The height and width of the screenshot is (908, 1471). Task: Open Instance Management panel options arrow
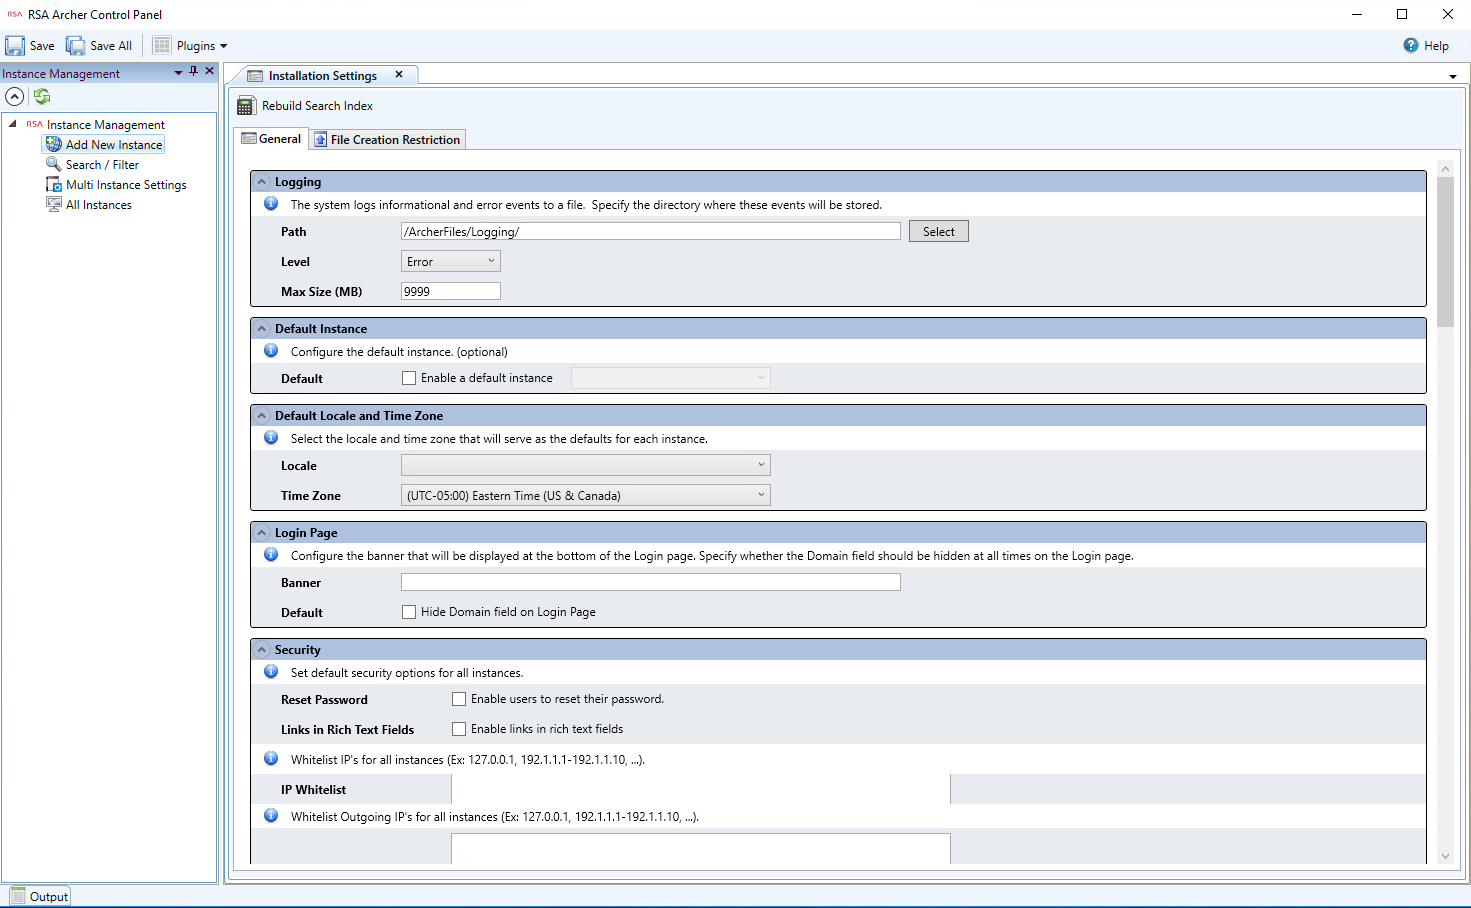tap(178, 72)
